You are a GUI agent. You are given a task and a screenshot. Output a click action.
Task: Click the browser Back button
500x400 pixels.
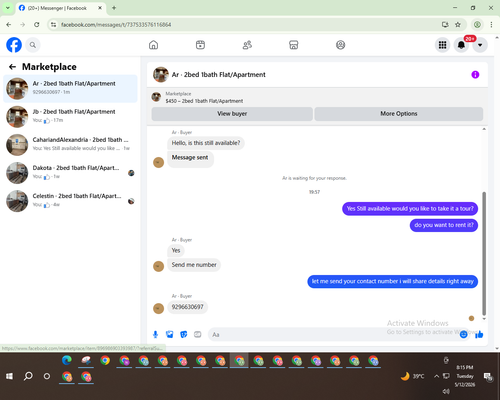point(9,25)
